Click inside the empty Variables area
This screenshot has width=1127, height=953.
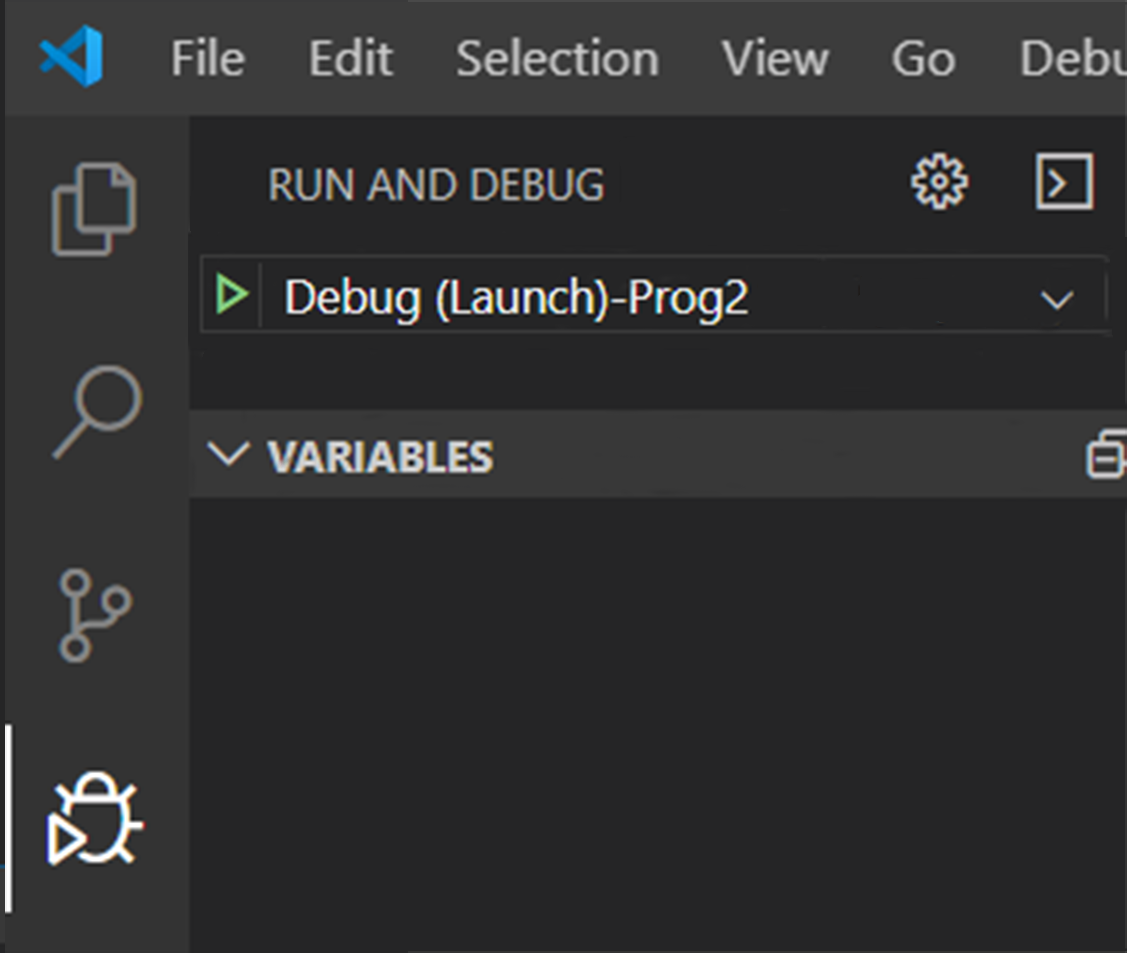point(650,700)
